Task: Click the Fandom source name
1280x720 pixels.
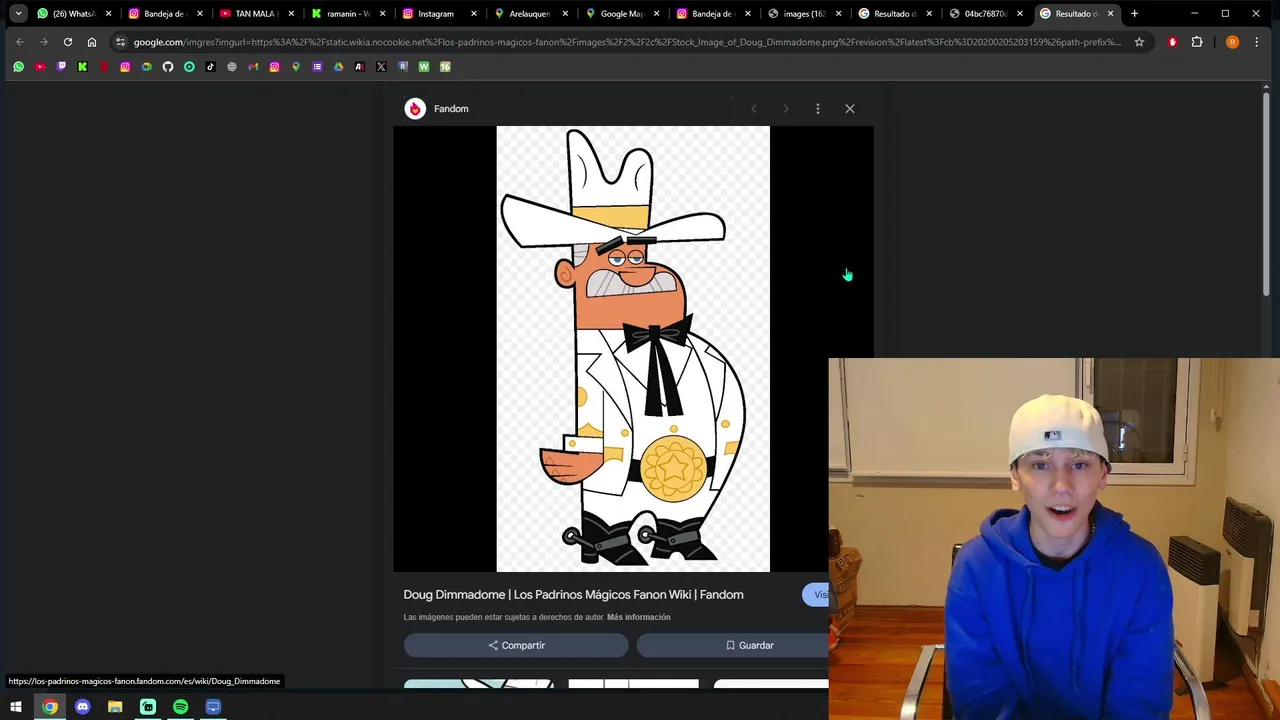Action: (x=451, y=108)
